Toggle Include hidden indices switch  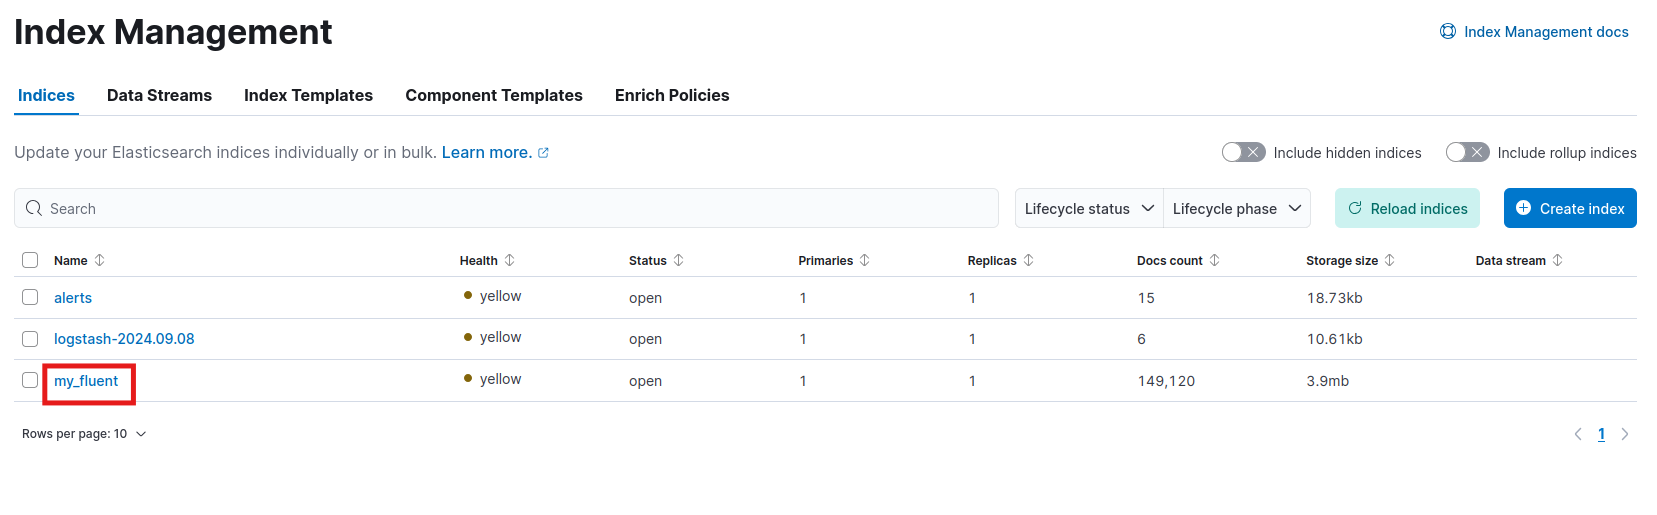[x=1244, y=152]
